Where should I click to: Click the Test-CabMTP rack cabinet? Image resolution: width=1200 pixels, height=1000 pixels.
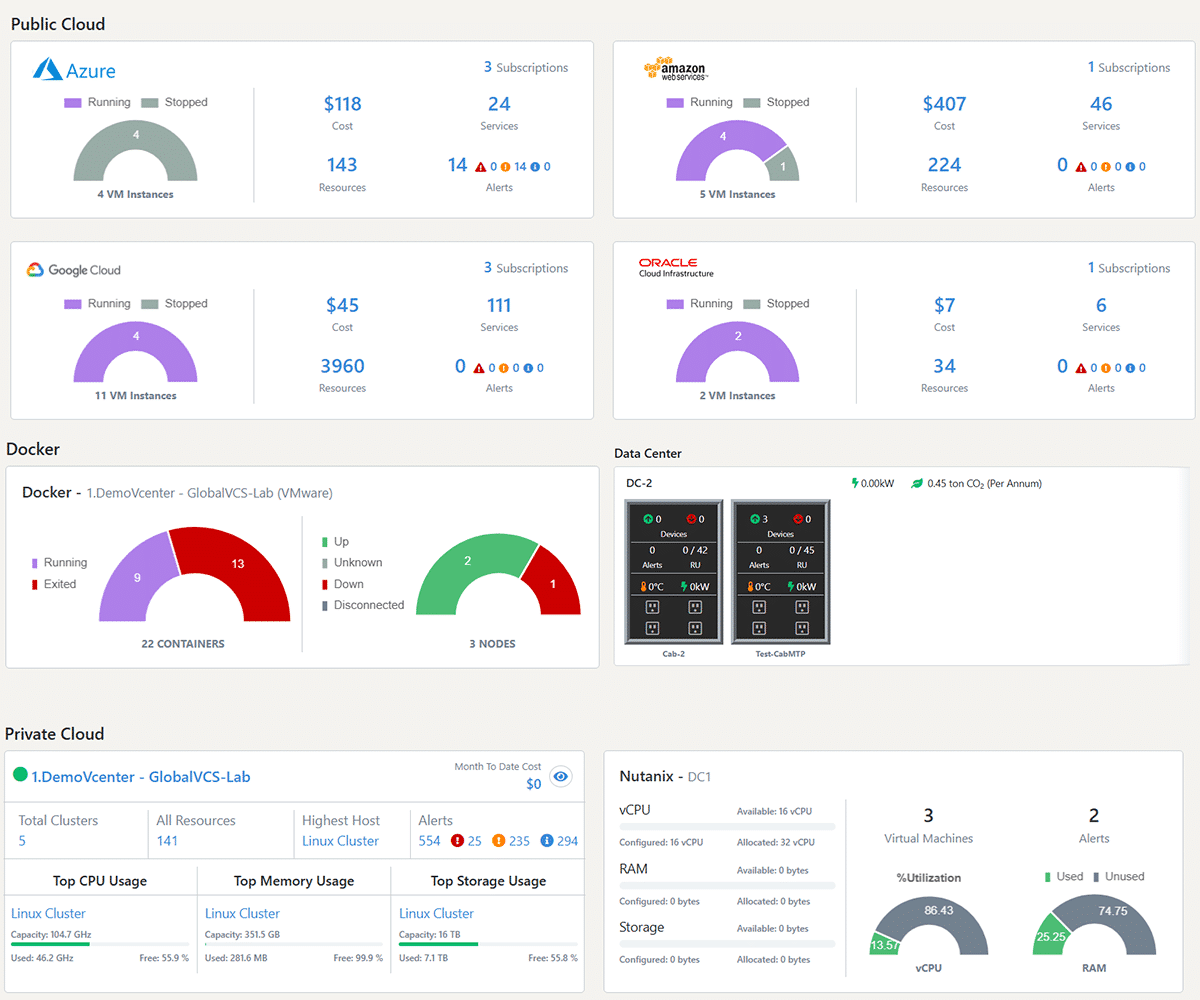point(780,572)
